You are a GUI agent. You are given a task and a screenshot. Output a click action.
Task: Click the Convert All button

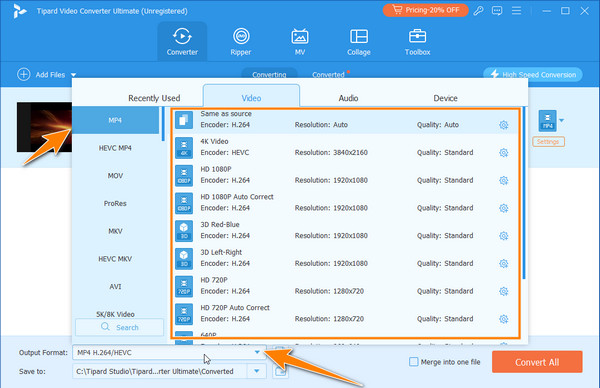(x=537, y=362)
